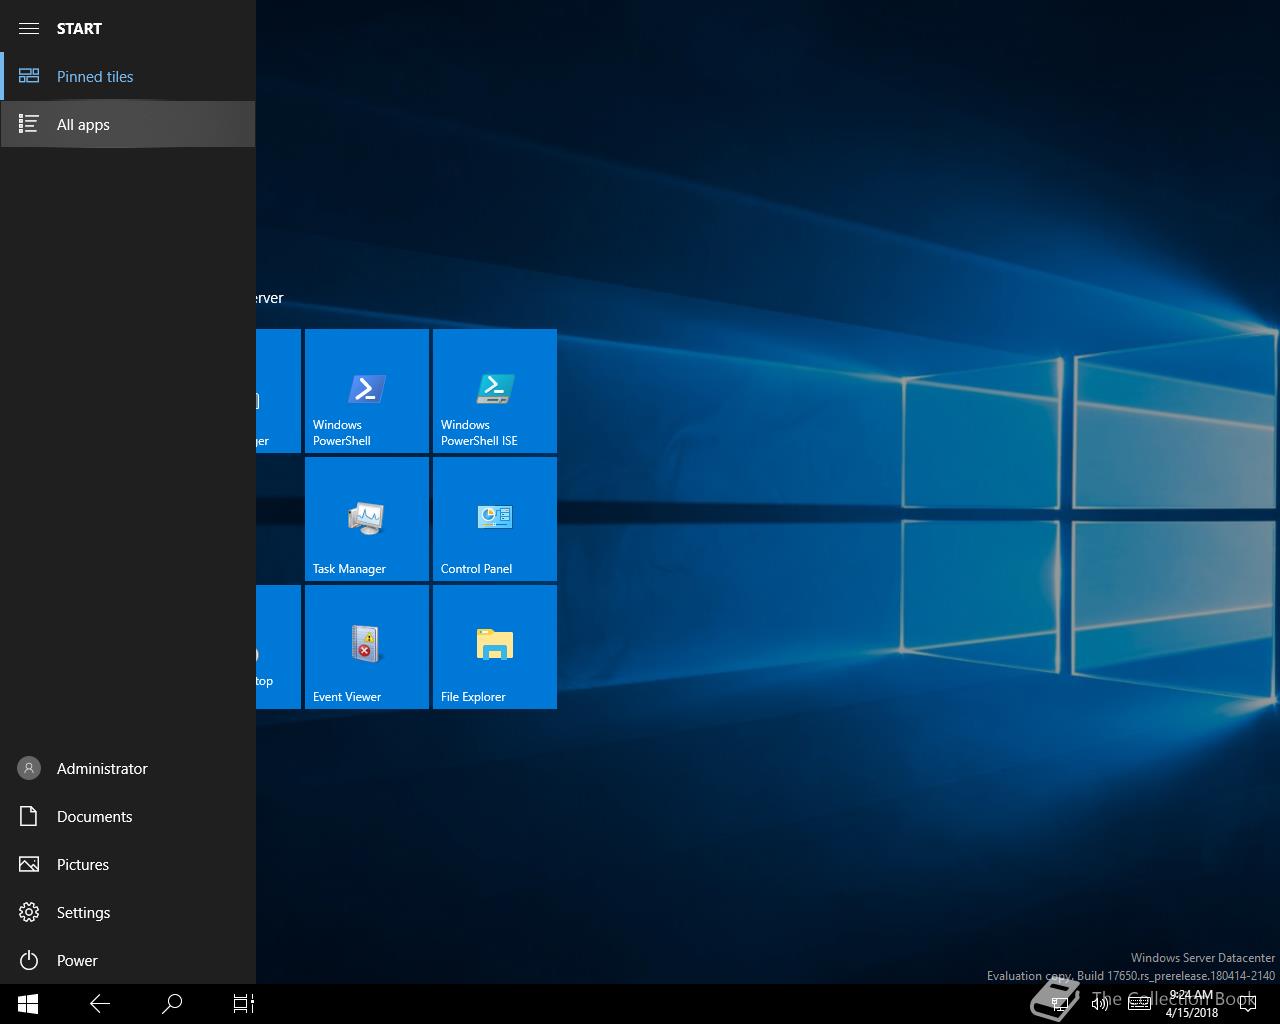
Task: Open taskbar Search magnifier
Action: 172,1004
